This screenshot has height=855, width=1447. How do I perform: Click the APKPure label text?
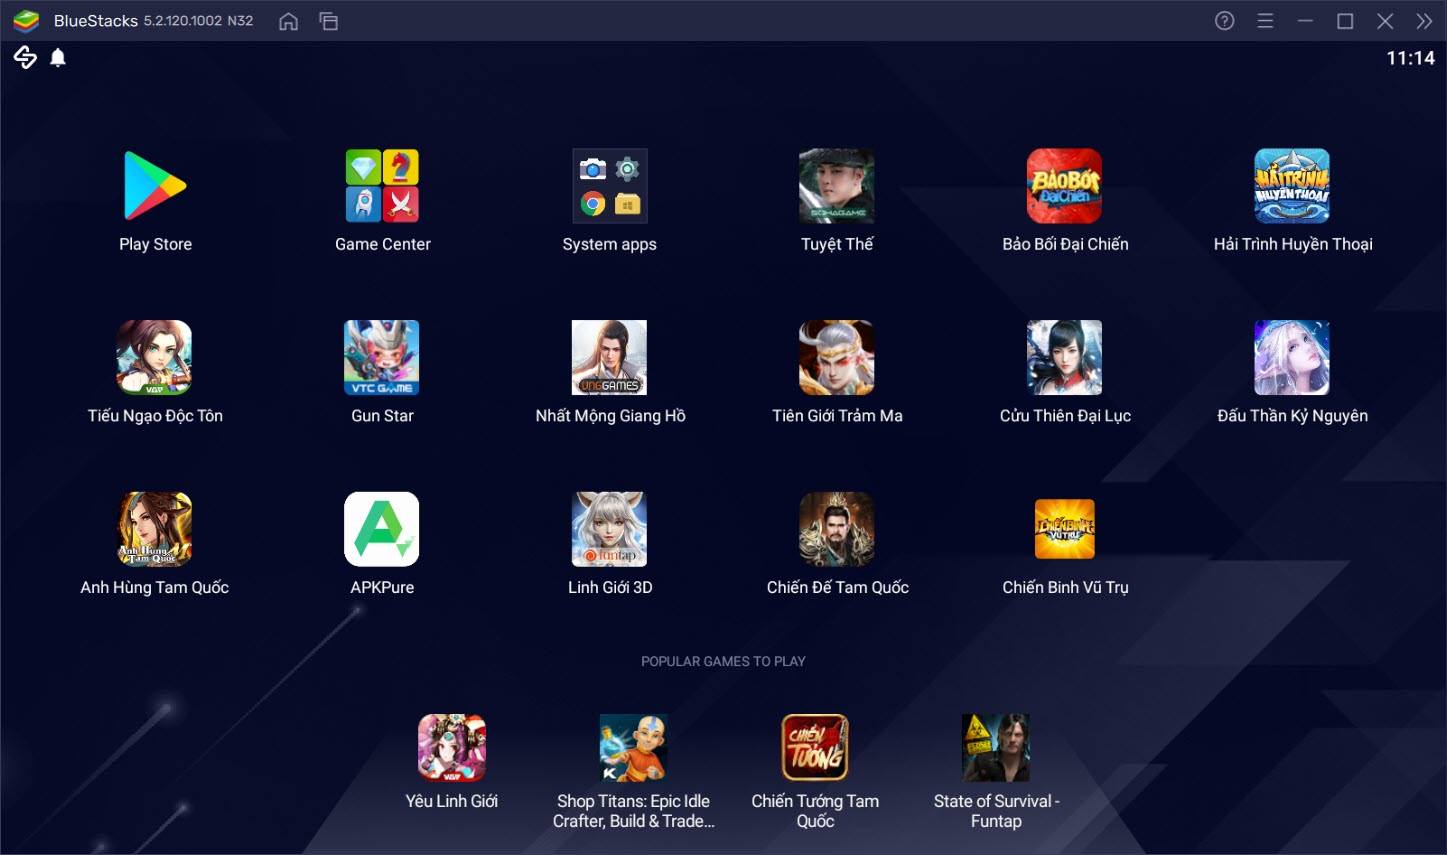pyautogui.click(x=382, y=587)
